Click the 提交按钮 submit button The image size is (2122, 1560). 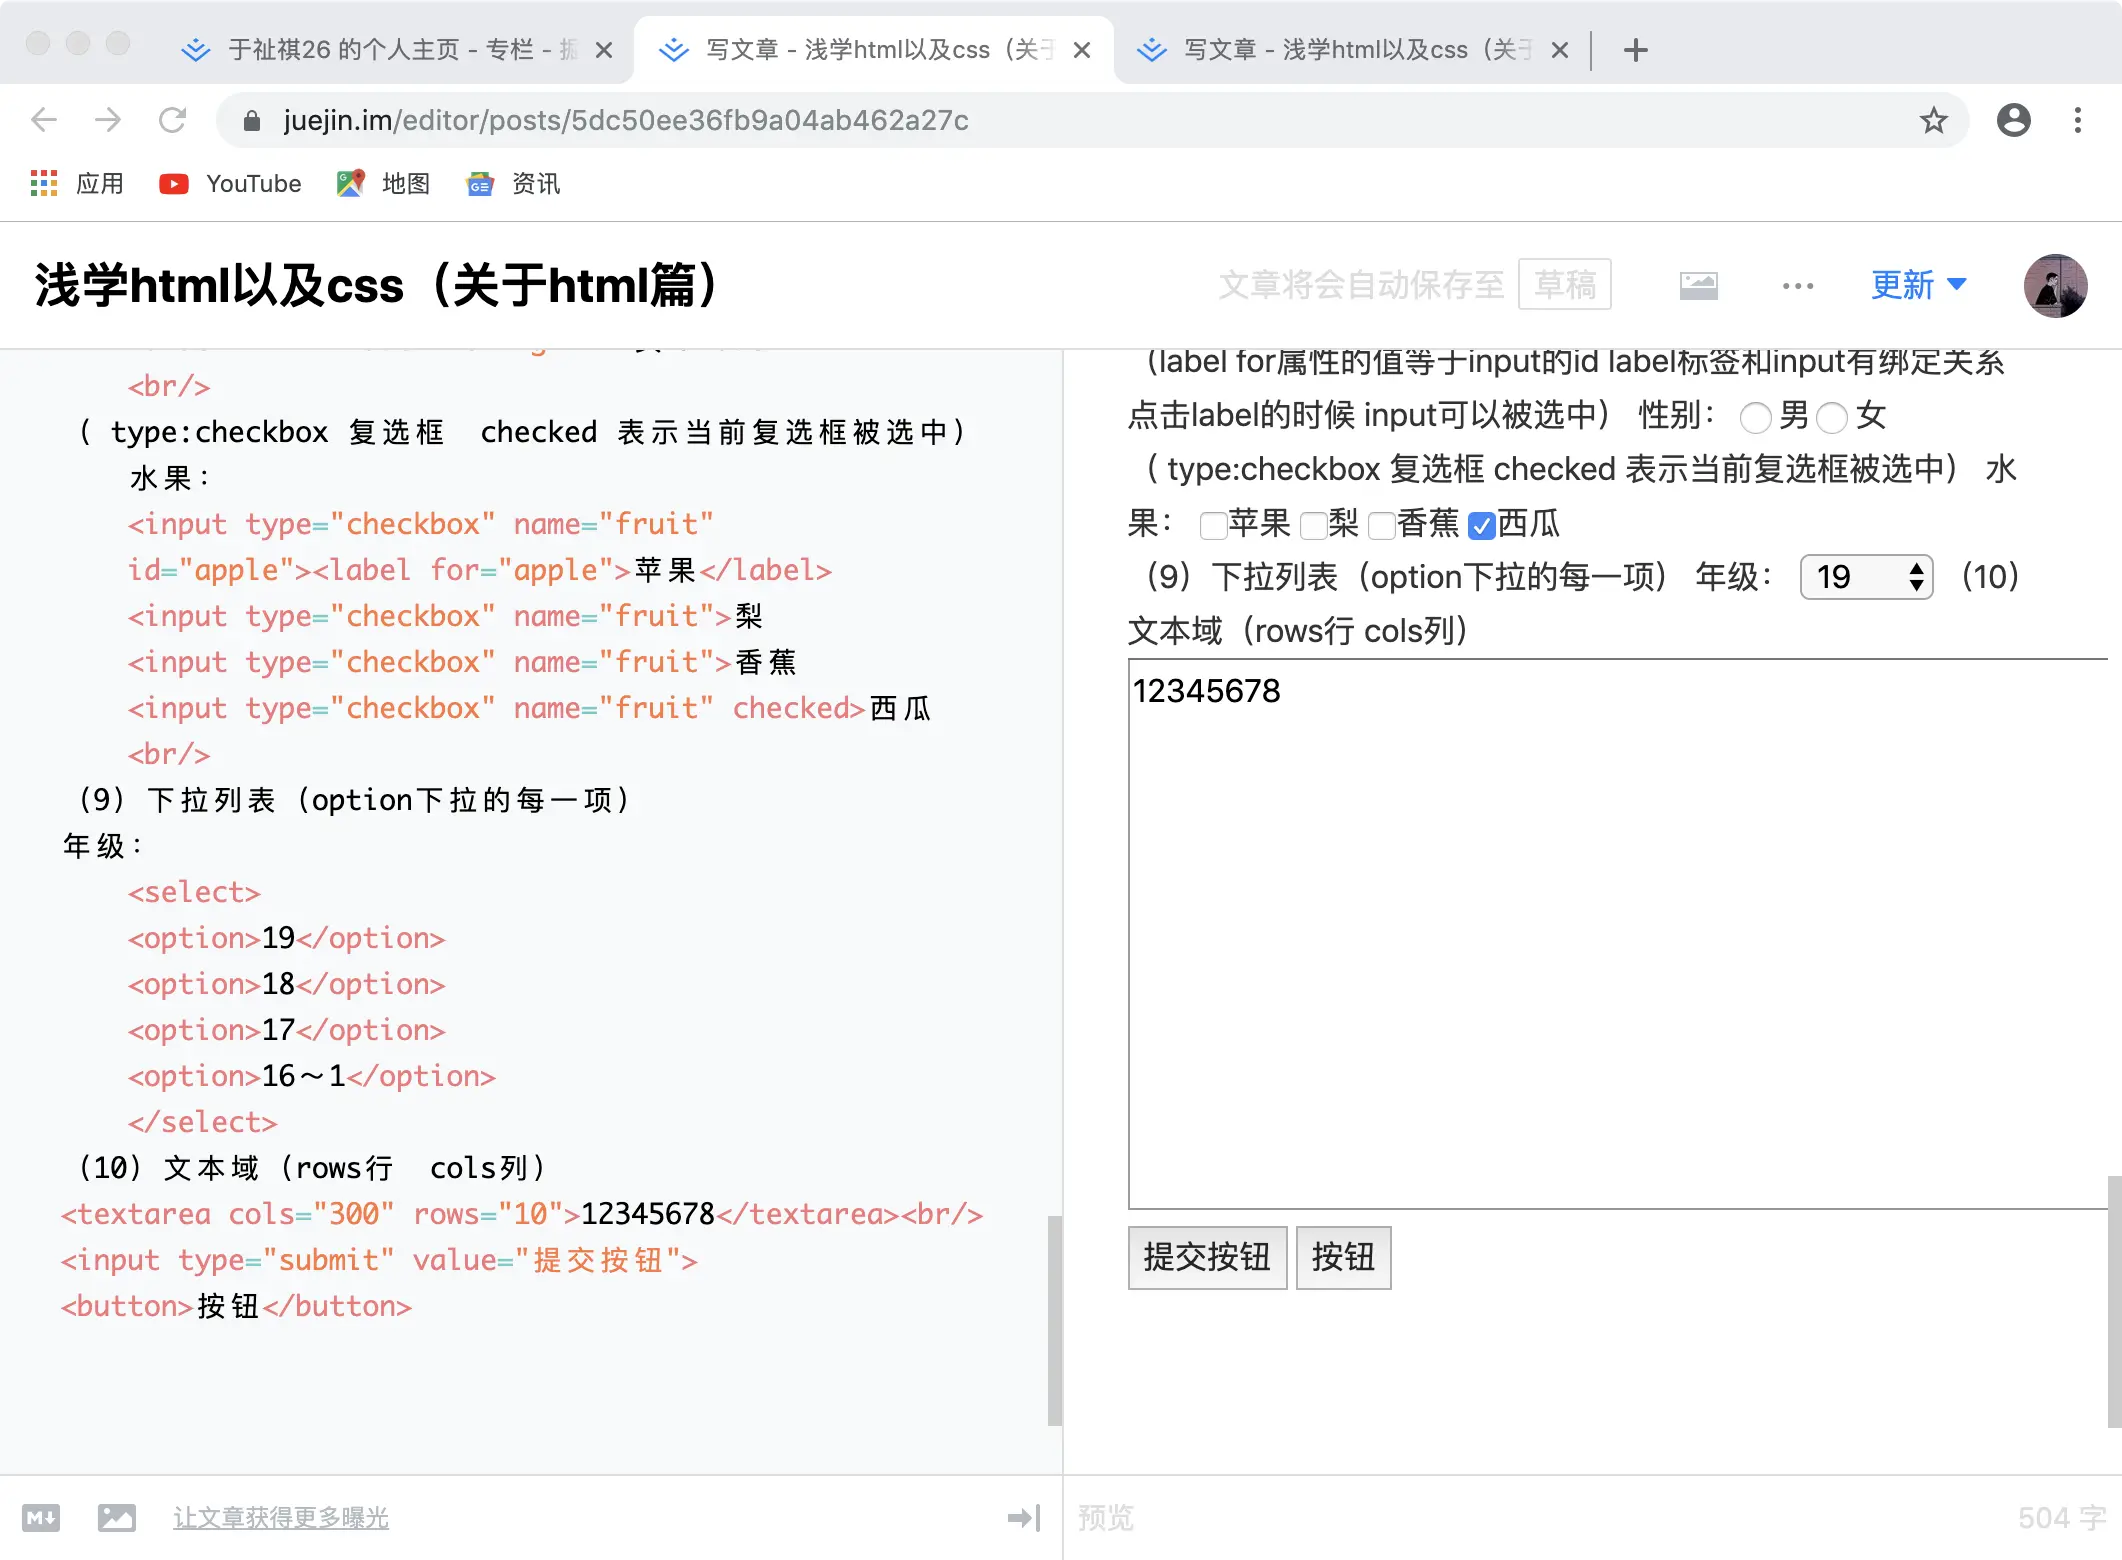click(x=1206, y=1257)
